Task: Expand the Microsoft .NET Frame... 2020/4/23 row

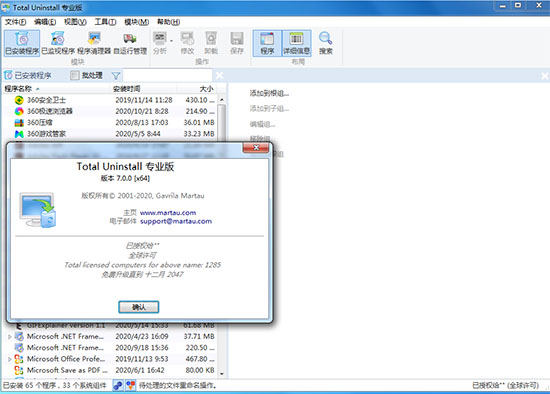Action: click(10, 336)
